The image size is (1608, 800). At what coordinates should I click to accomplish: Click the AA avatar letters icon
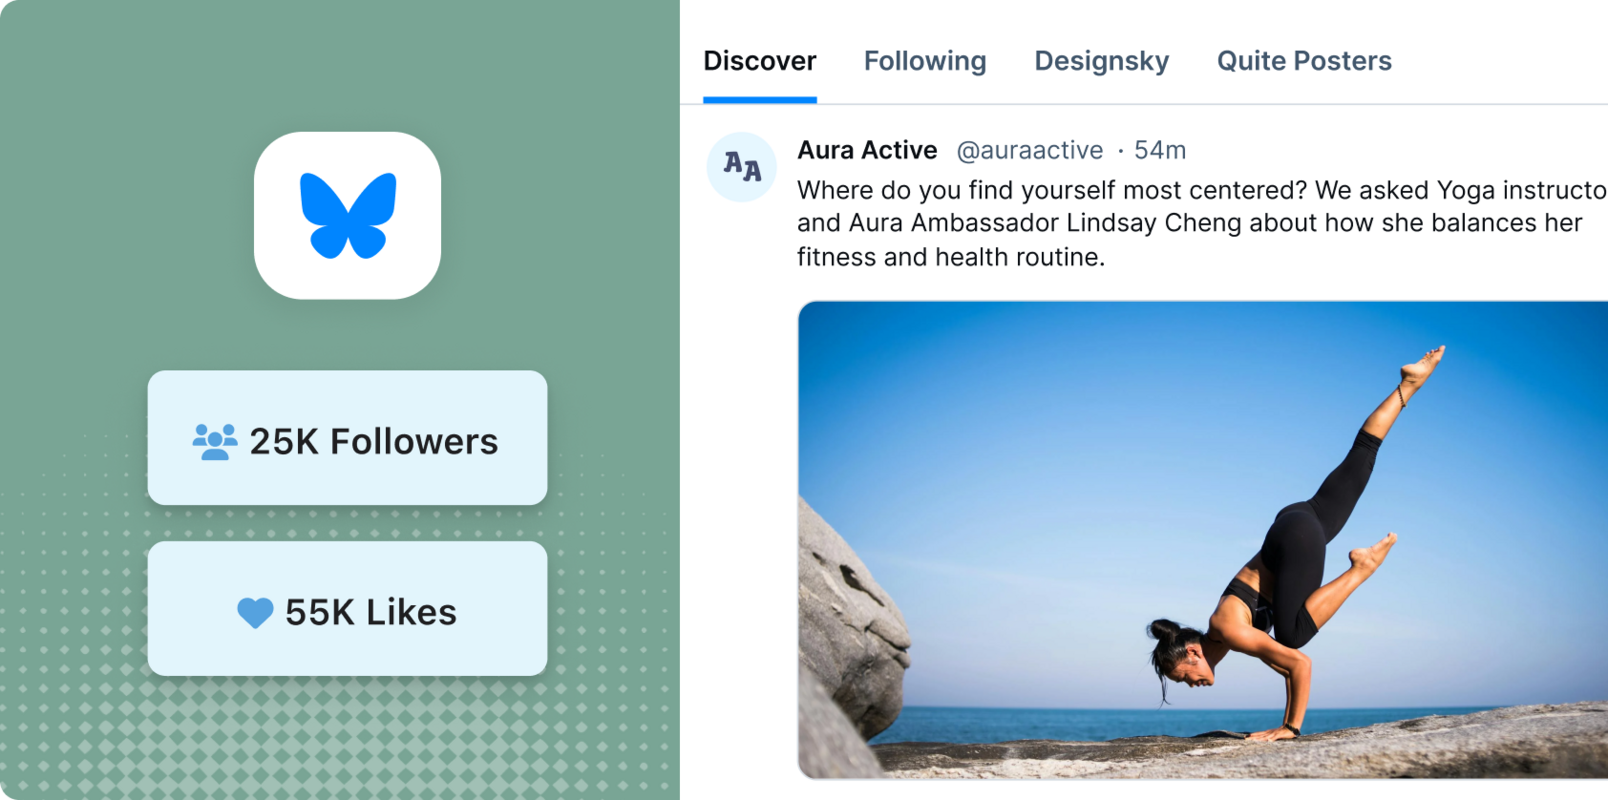point(741,167)
